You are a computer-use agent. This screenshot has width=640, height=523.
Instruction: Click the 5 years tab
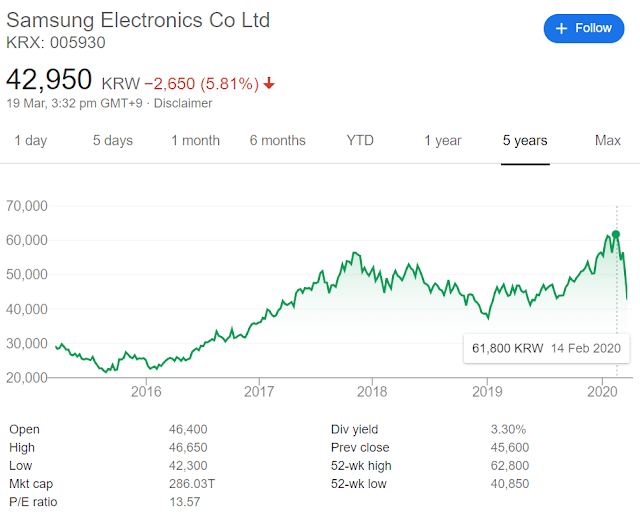[x=525, y=140]
